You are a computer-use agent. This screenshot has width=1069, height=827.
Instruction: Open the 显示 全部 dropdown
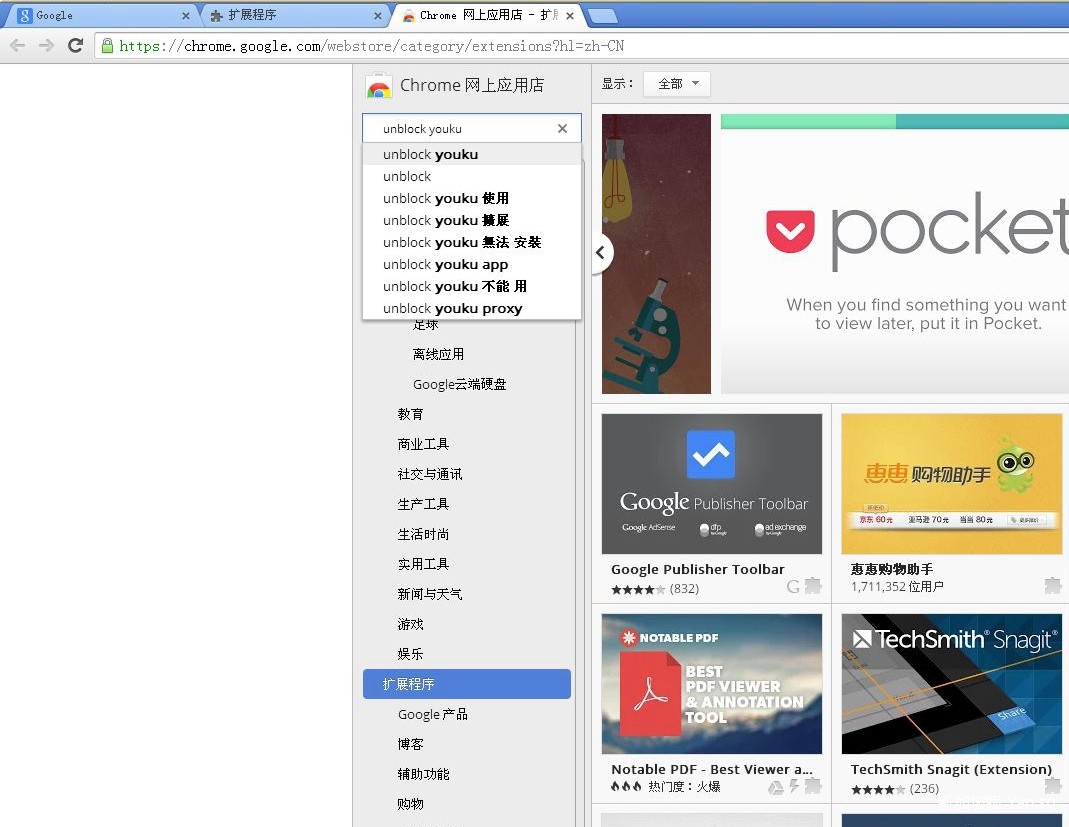[677, 84]
